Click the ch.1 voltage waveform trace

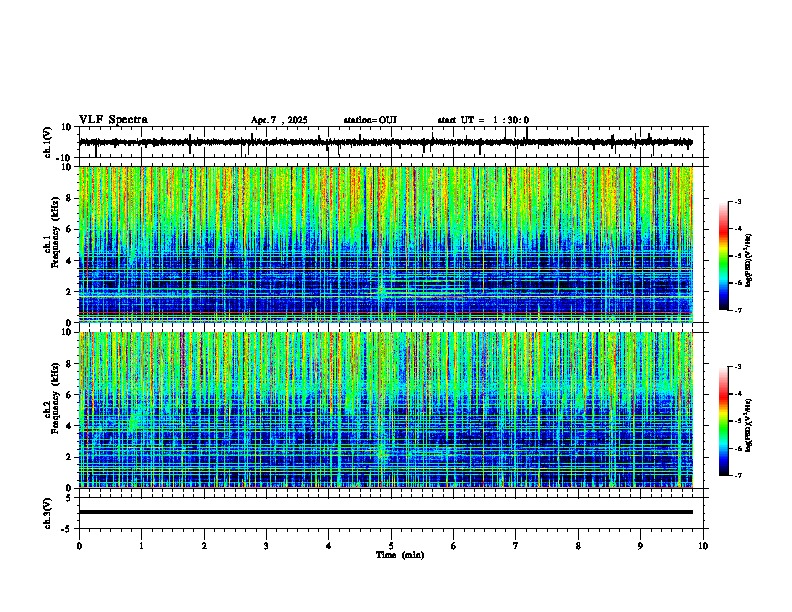[386, 142]
